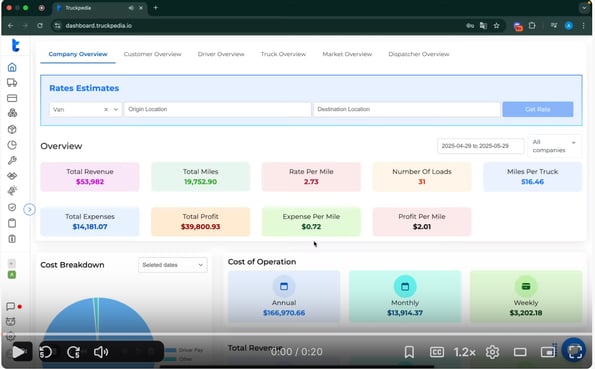The width and height of the screenshot is (595, 369).
Task: Switch to Market Overview tab
Action: point(347,54)
